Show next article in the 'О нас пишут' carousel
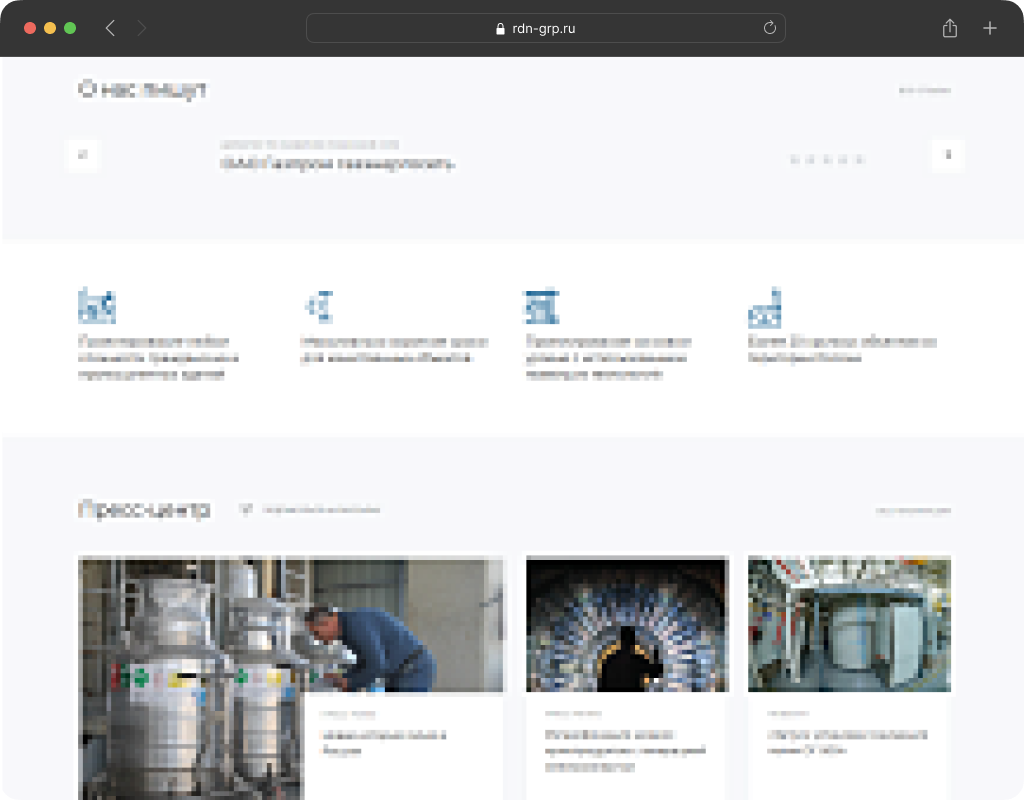Image resolution: width=1024 pixels, height=800 pixels. click(947, 155)
